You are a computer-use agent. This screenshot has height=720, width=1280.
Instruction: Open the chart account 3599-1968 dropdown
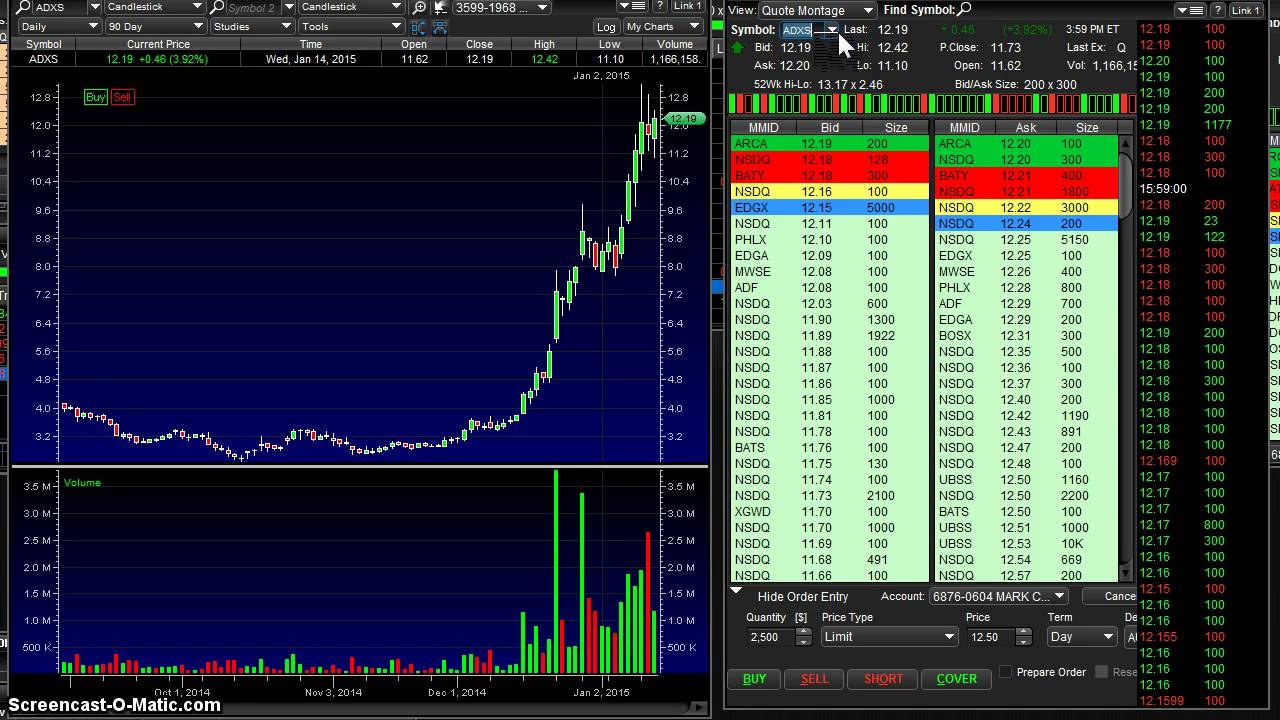point(501,7)
